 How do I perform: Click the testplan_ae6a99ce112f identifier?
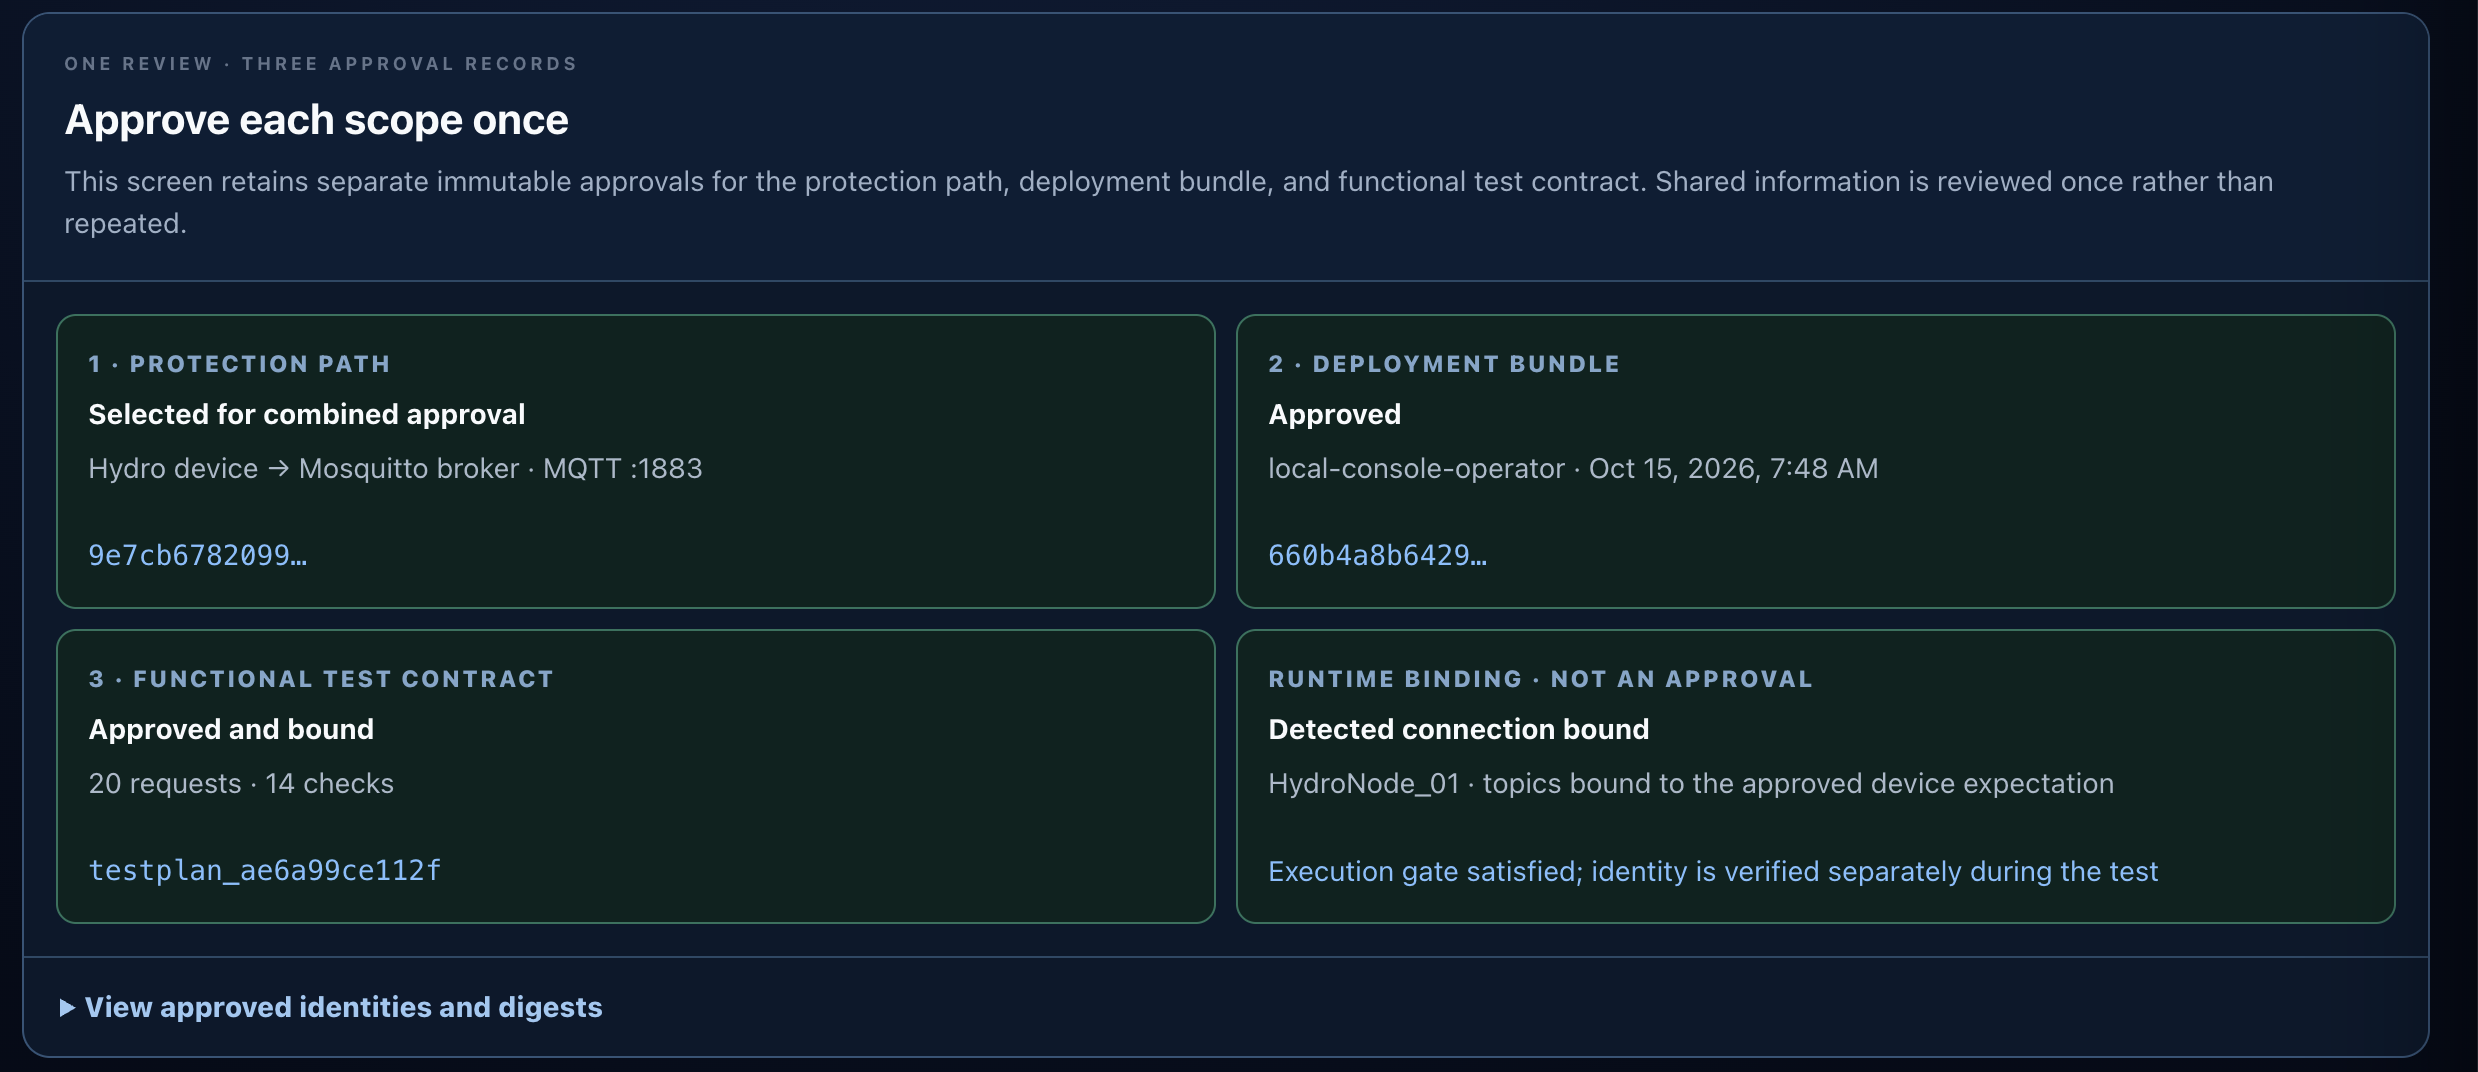pyautogui.click(x=265, y=871)
